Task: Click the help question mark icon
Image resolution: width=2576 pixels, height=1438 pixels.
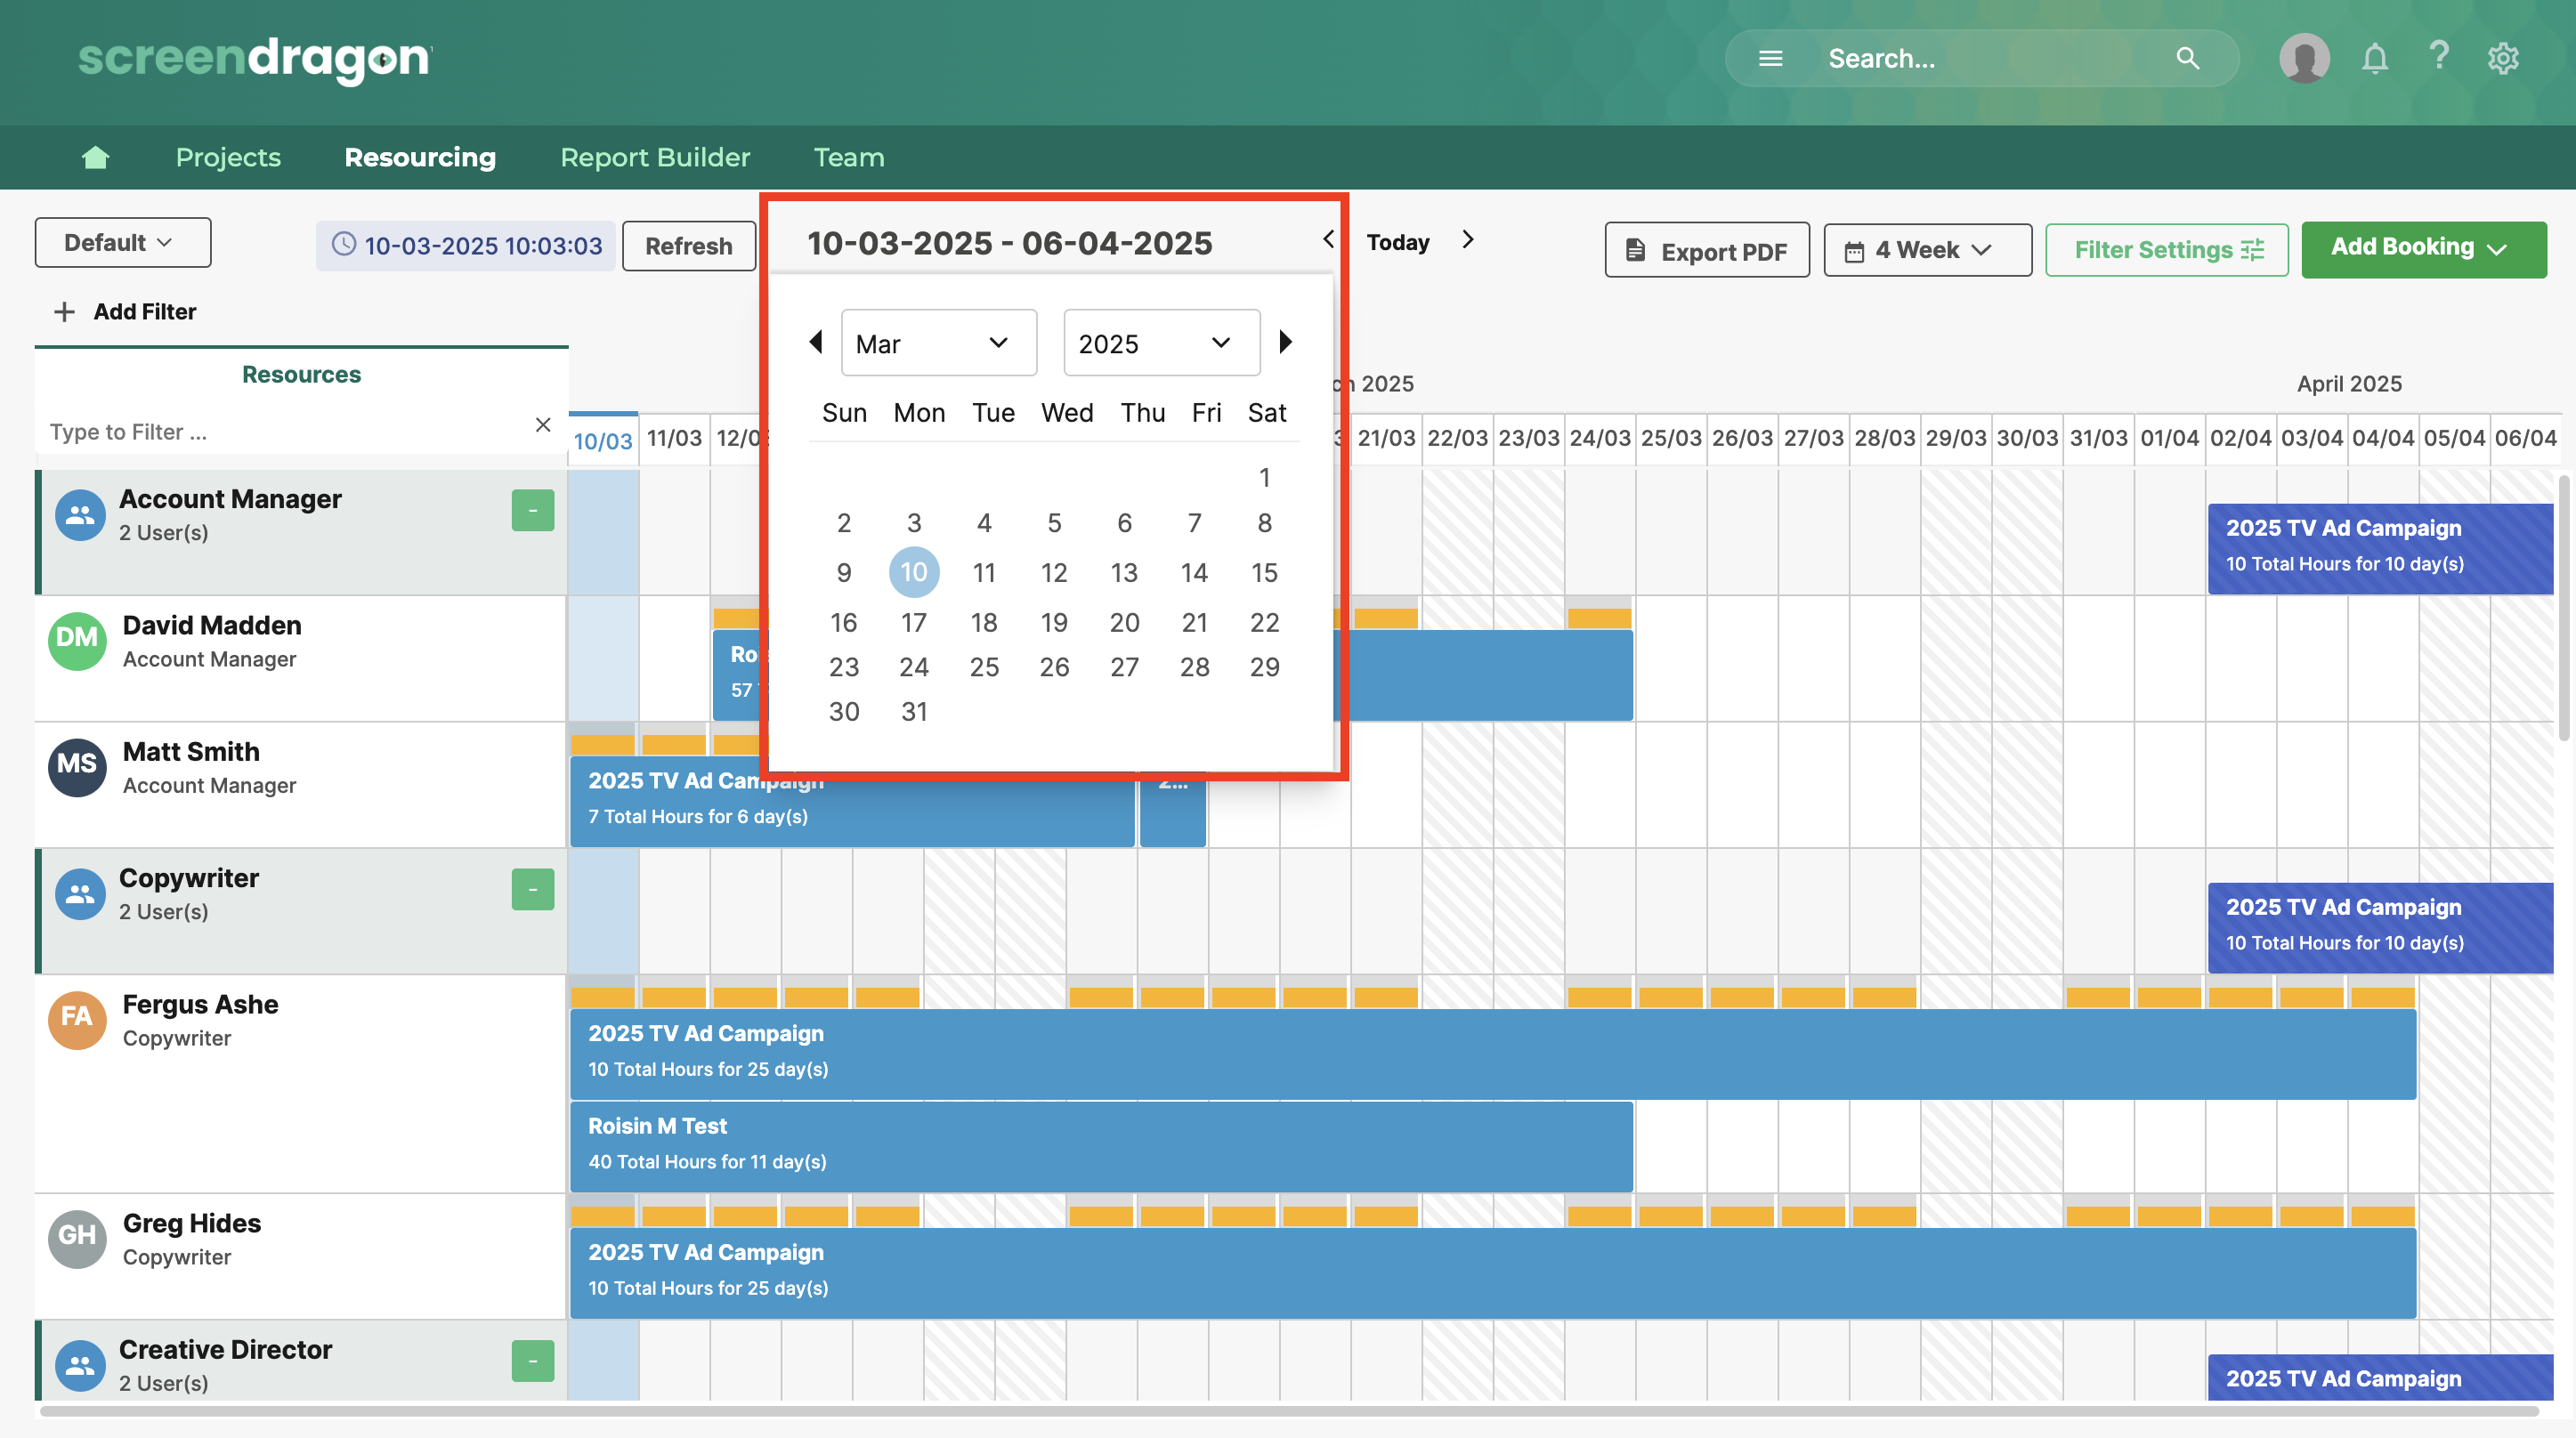Action: click(x=2439, y=56)
